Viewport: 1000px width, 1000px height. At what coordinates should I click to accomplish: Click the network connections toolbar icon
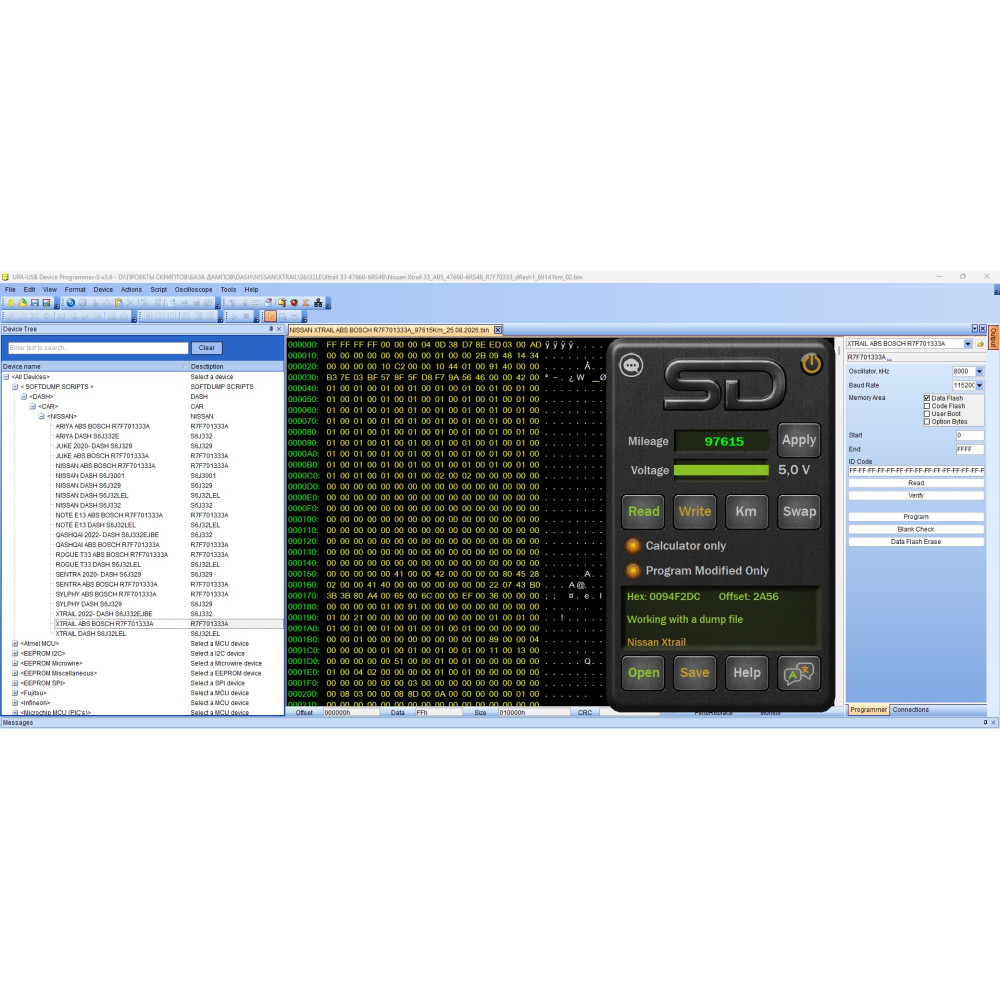point(318,303)
